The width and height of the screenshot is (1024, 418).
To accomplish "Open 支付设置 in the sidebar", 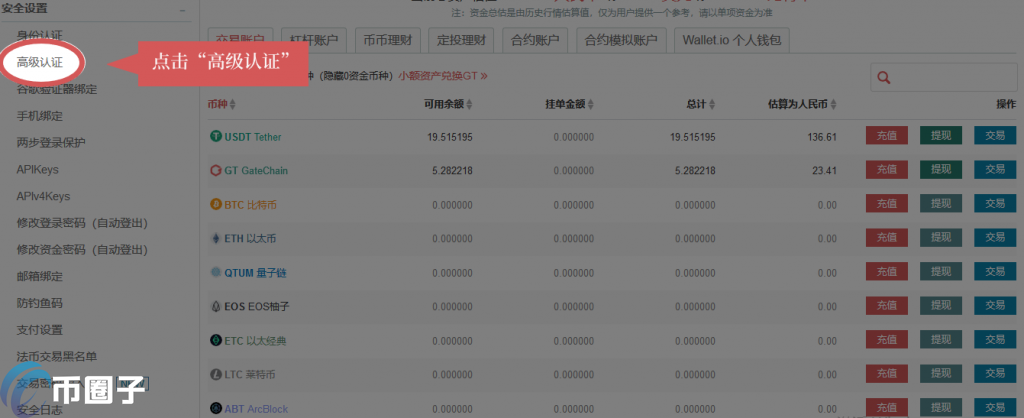I will coord(40,330).
